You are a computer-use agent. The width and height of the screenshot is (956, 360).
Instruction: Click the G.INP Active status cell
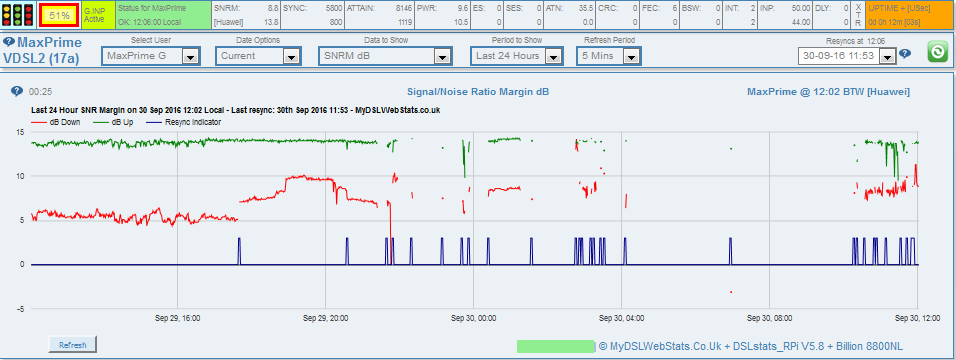[98, 15]
